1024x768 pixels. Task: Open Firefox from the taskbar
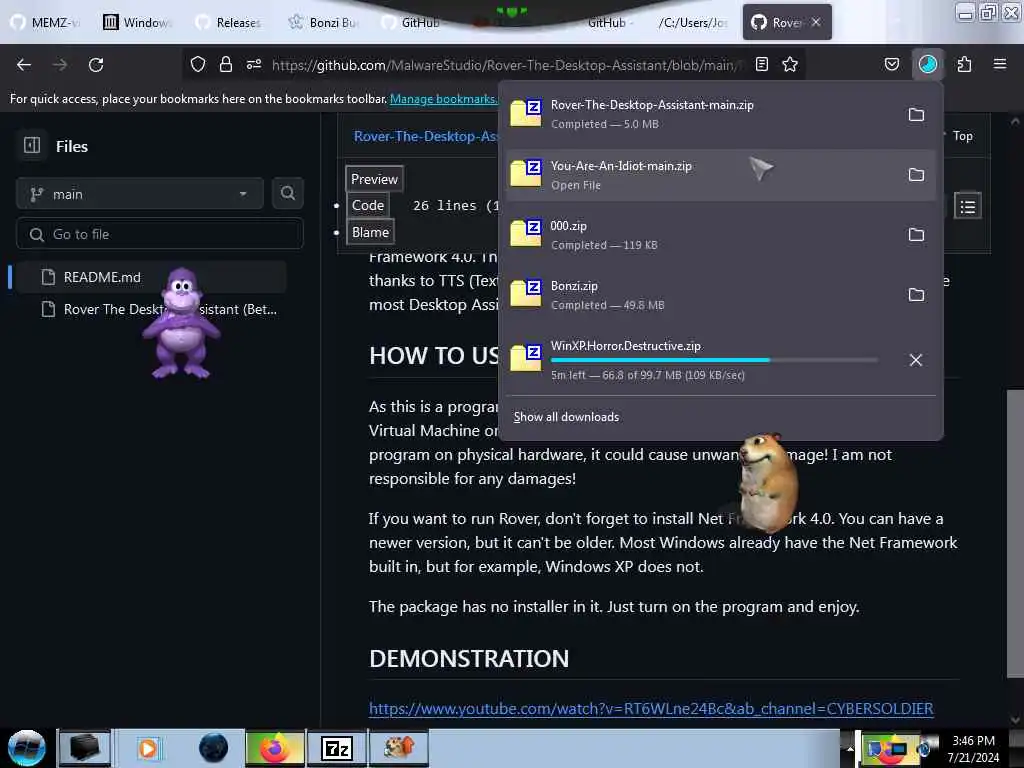pyautogui.click(x=274, y=748)
